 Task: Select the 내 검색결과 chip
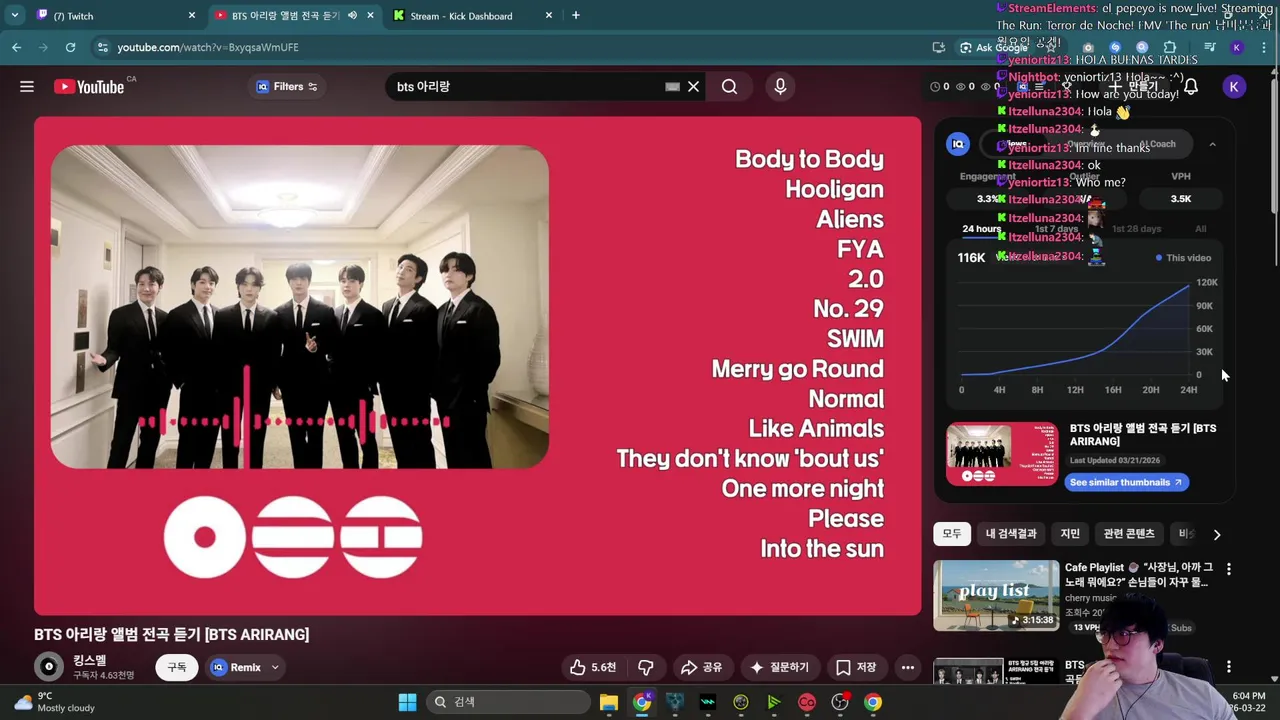pyautogui.click(x=1011, y=534)
